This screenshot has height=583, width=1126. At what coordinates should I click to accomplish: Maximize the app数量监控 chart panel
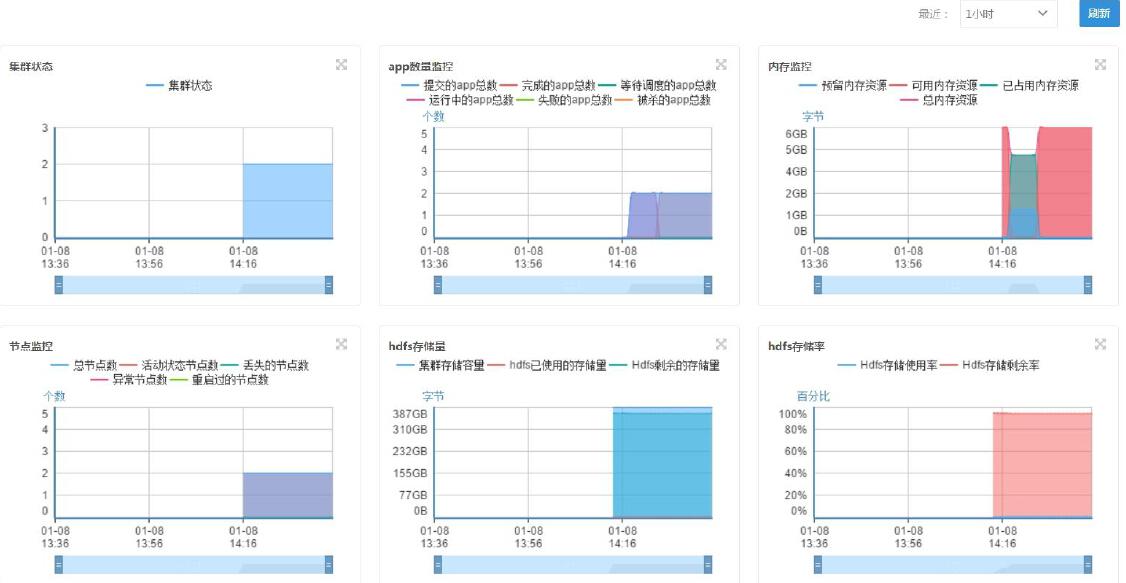click(x=721, y=65)
